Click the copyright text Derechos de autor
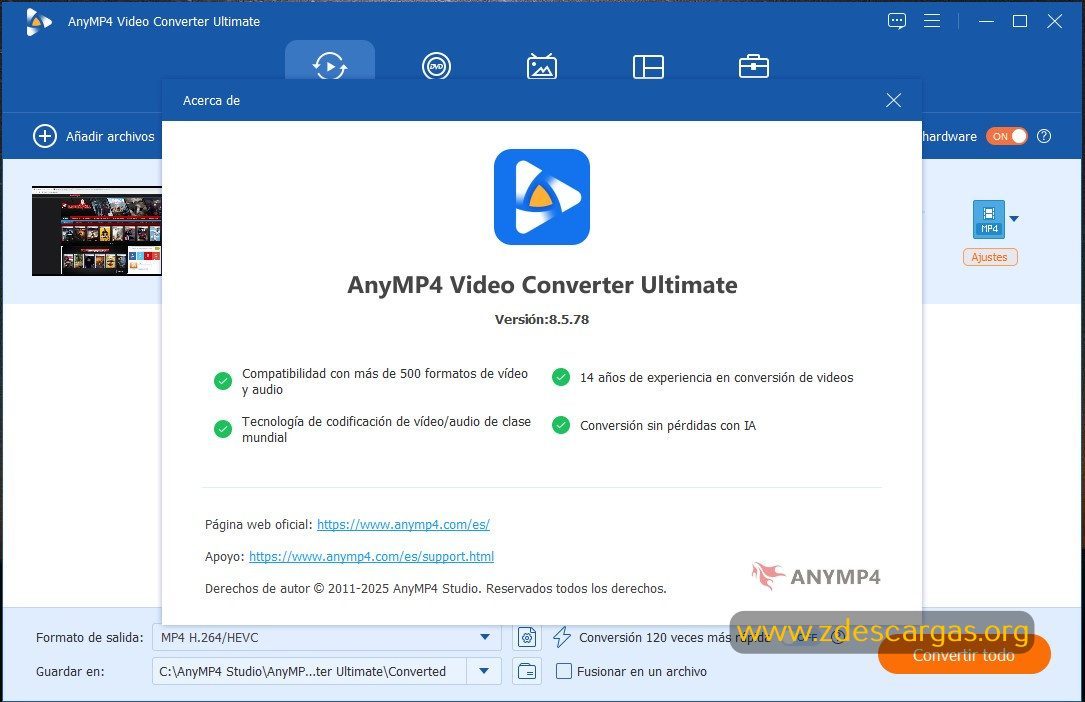This screenshot has width=1085, height=702. 436,589
